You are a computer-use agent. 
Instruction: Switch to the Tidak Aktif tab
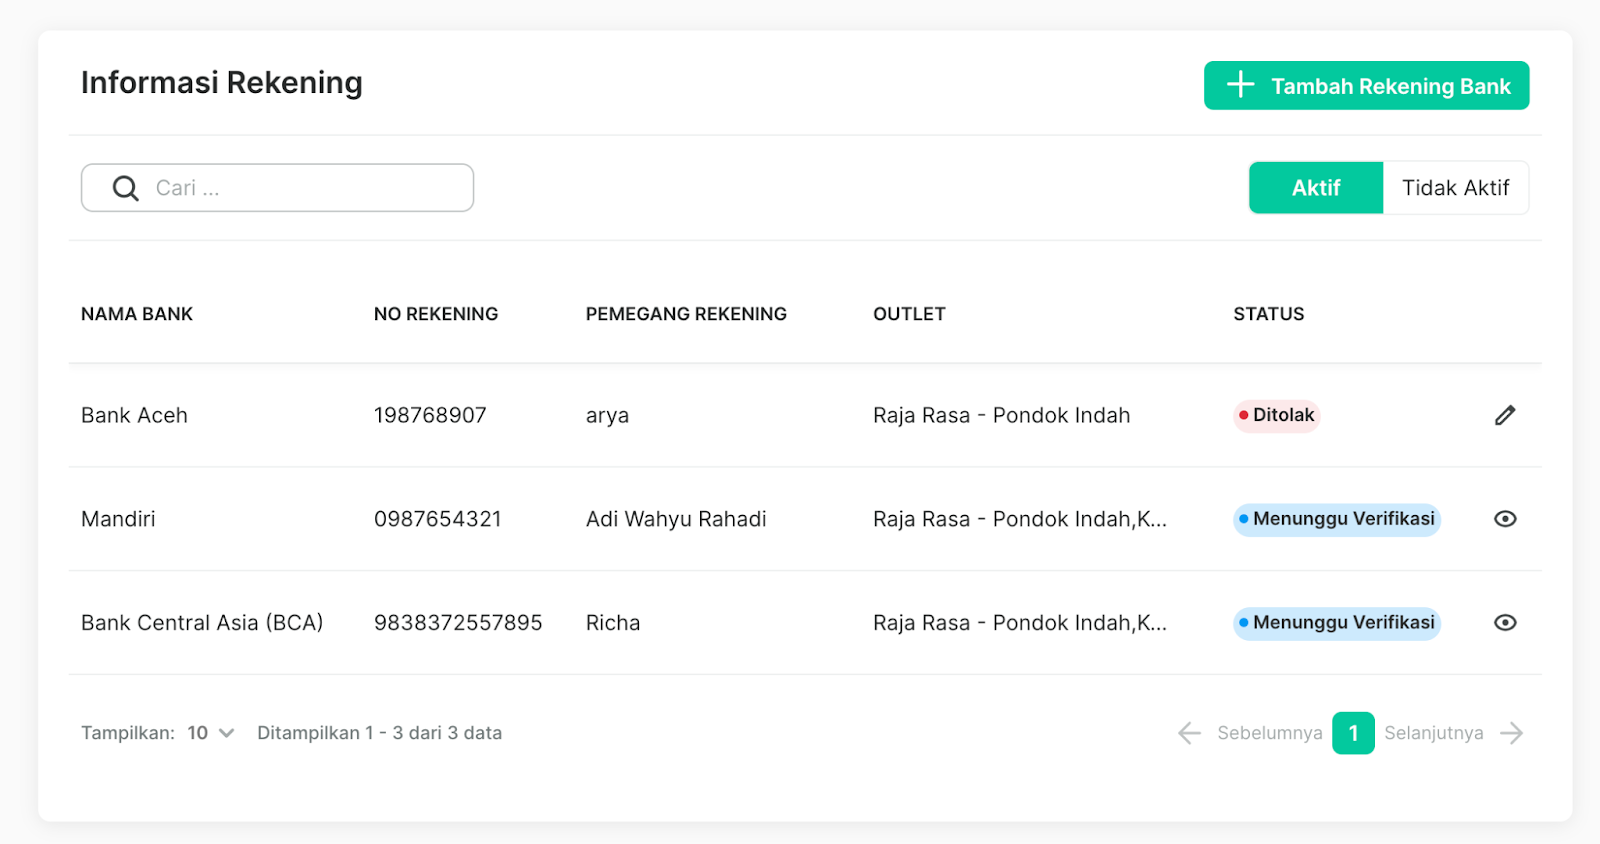point(1455,188)
